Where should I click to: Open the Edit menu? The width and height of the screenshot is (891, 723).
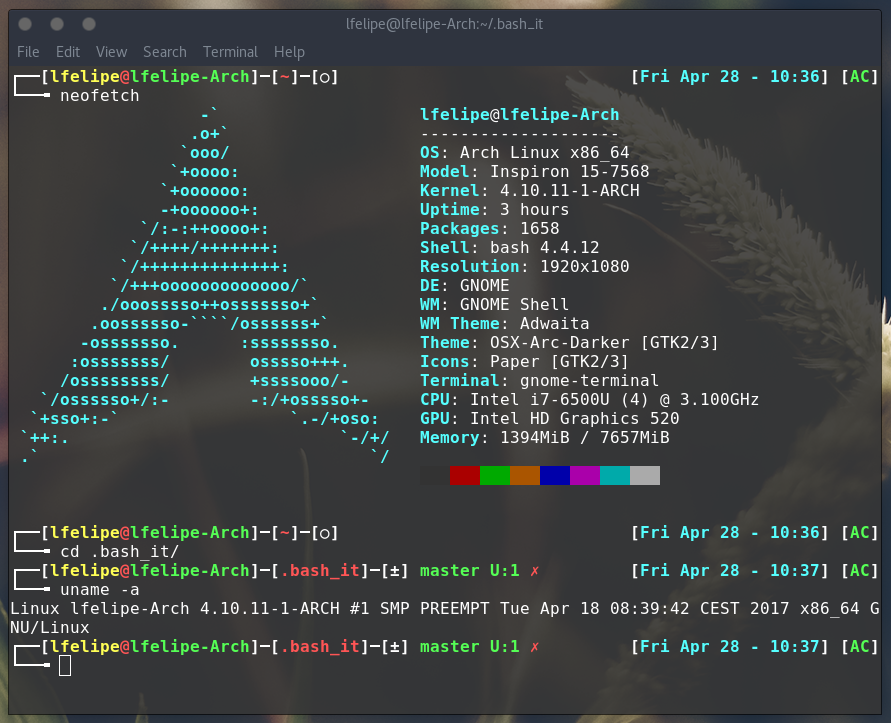[x=68, y=52]
